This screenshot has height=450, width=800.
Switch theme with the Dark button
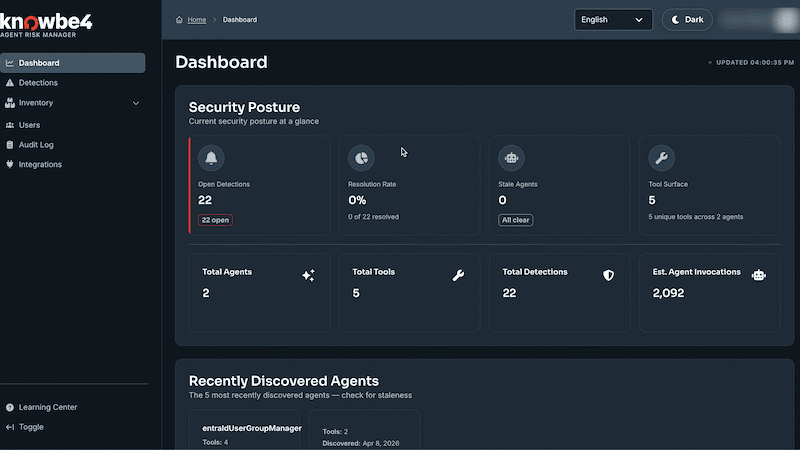pyautogui.click(x=687, y=20)
